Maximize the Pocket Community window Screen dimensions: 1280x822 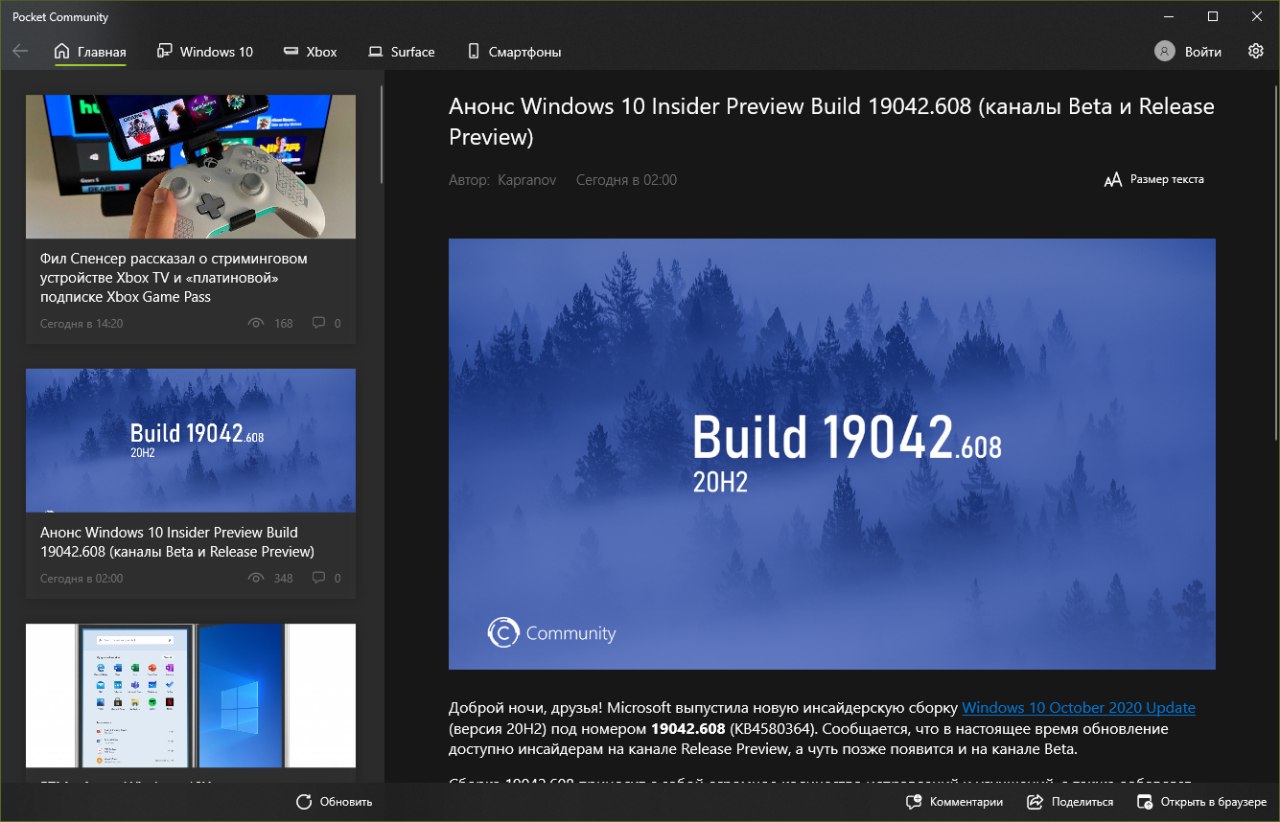1212,16
